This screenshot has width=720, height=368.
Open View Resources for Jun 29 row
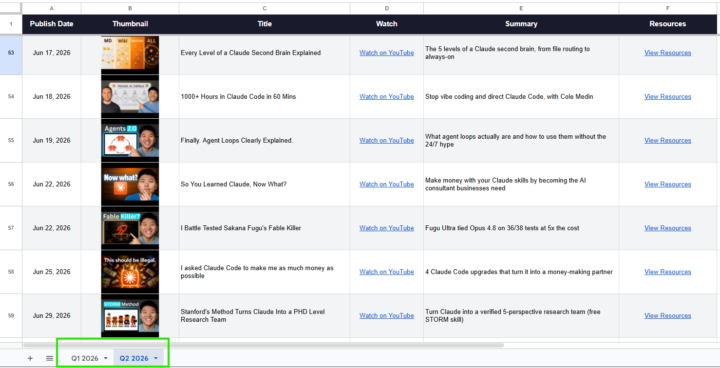[668, 316]
